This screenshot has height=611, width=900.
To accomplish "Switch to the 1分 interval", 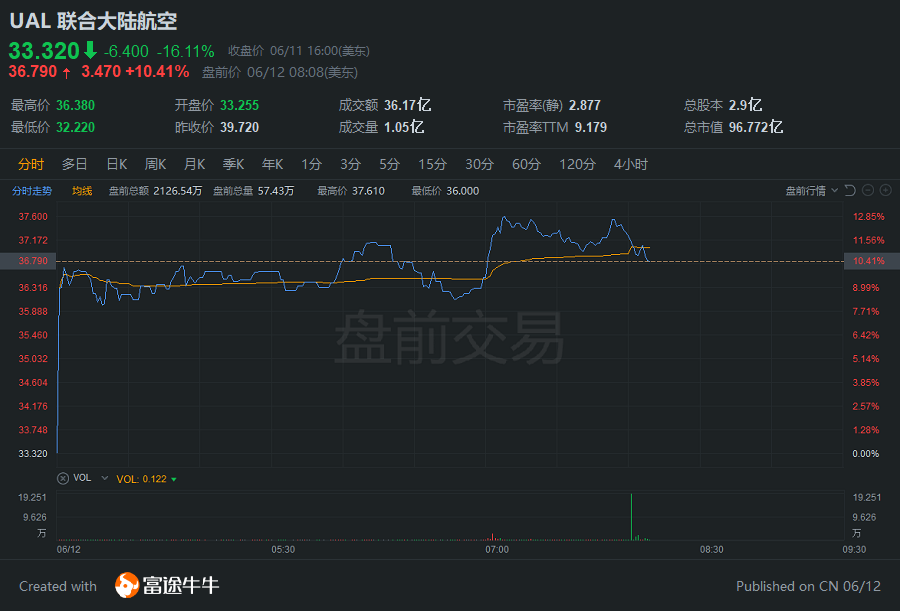I will [x=311, y=164].
